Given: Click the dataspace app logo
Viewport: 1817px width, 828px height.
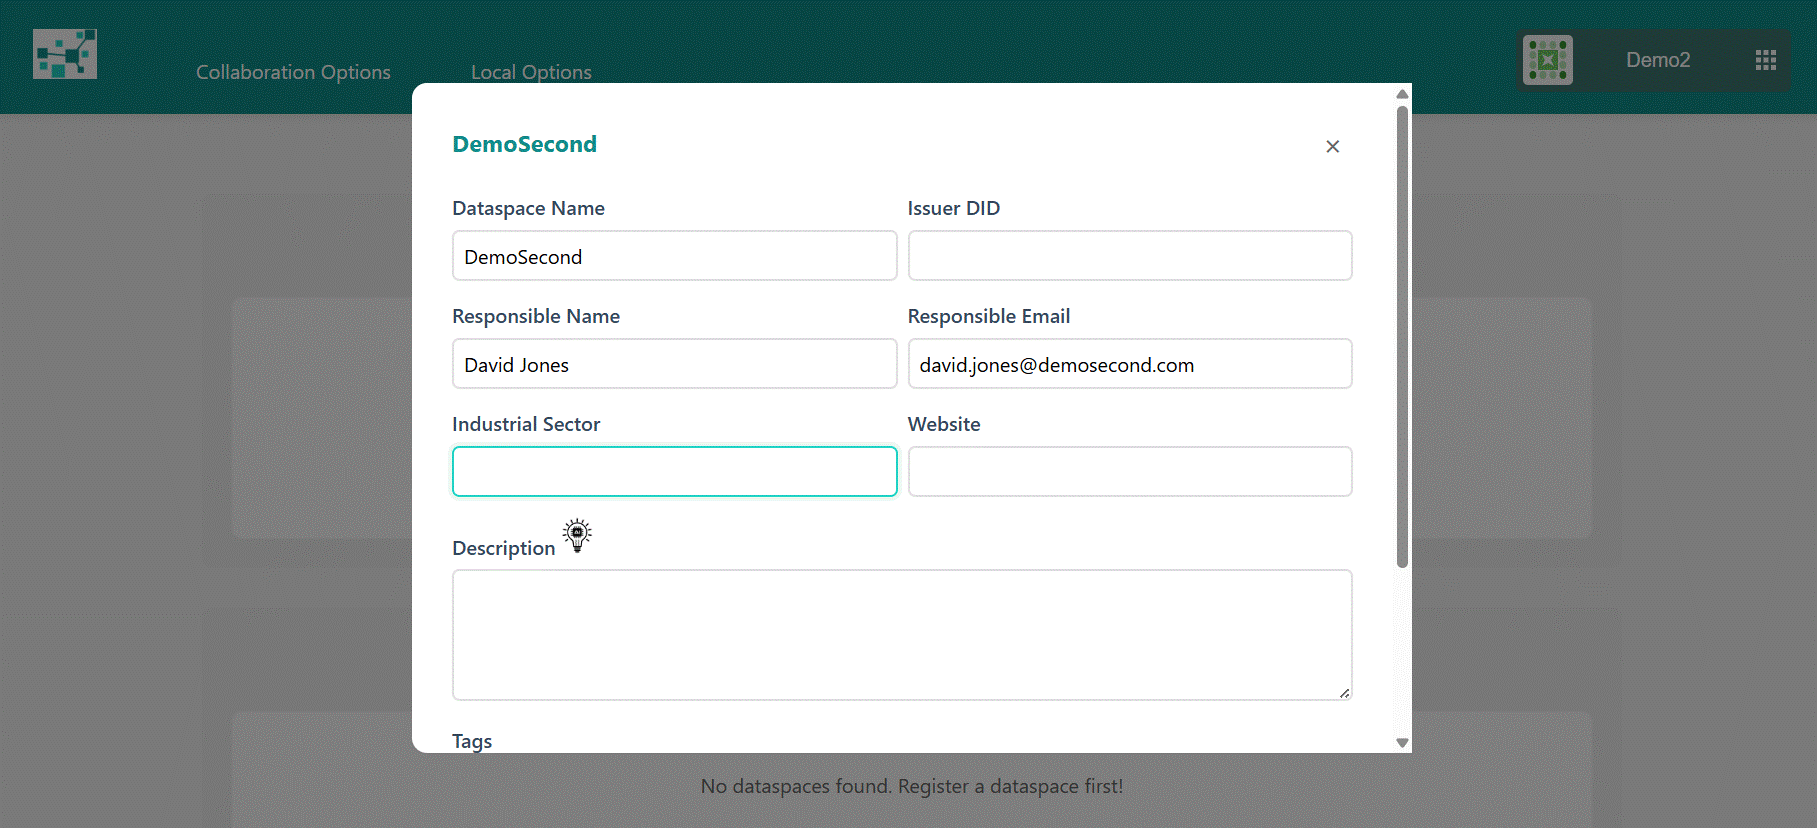Looking at the screenshot, I should [65, 54].
